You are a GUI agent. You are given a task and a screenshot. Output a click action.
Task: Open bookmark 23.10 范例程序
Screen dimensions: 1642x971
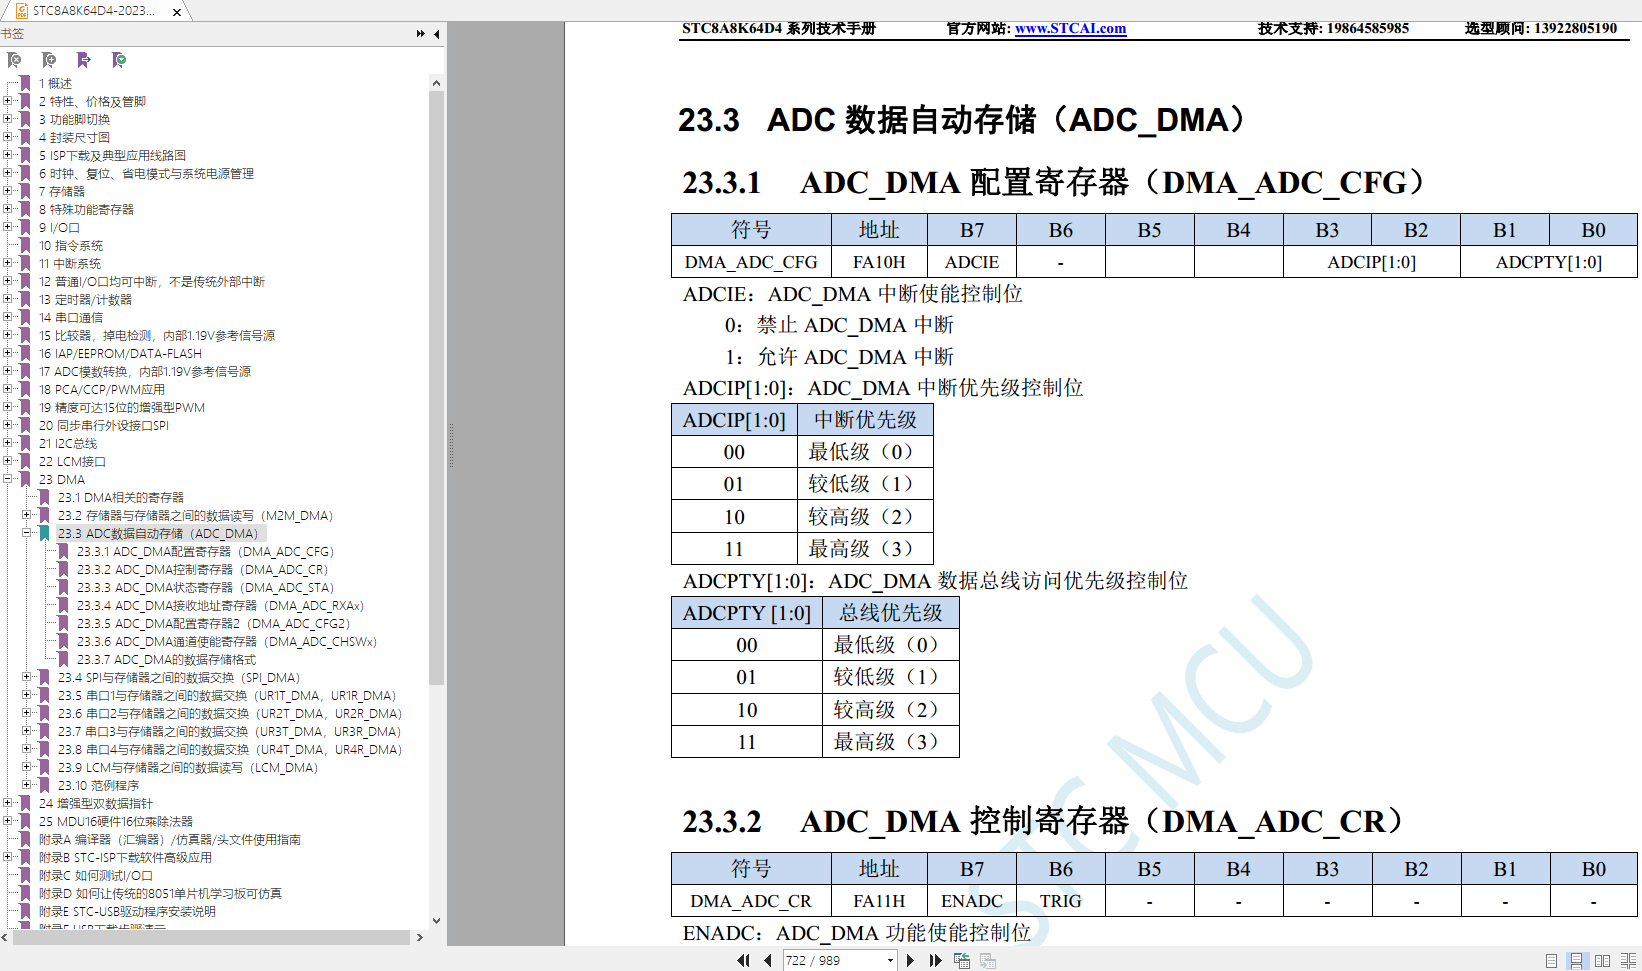[x=99, y=785]
